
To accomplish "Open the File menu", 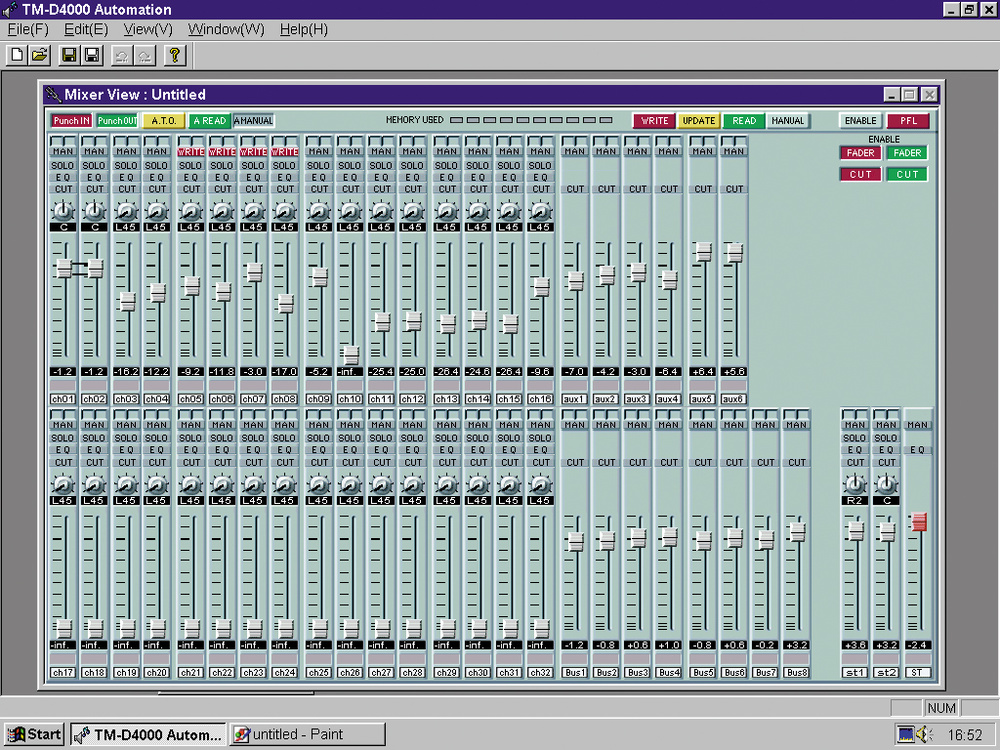I will 26,29.
